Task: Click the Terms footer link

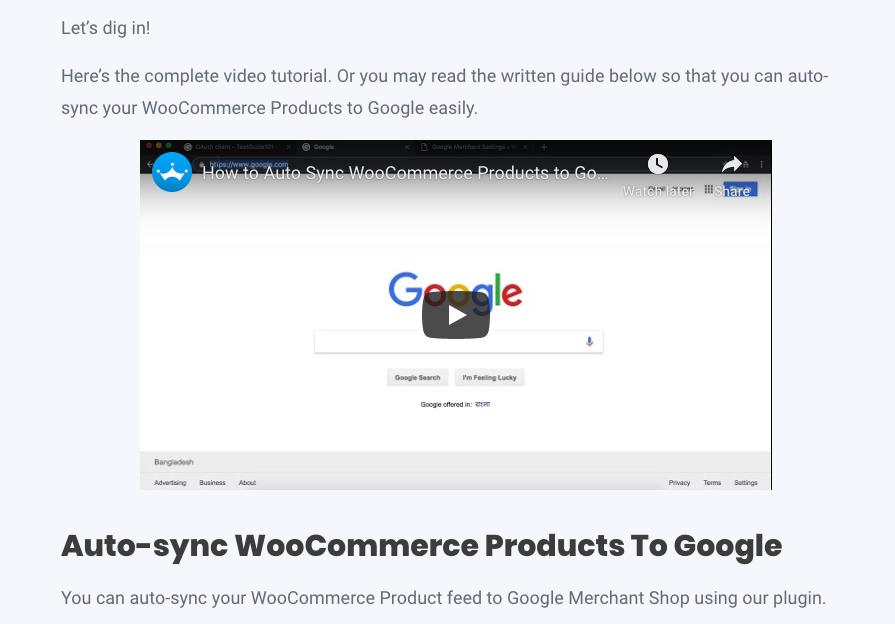Action: pyautogui.click(x=712, y=482)
